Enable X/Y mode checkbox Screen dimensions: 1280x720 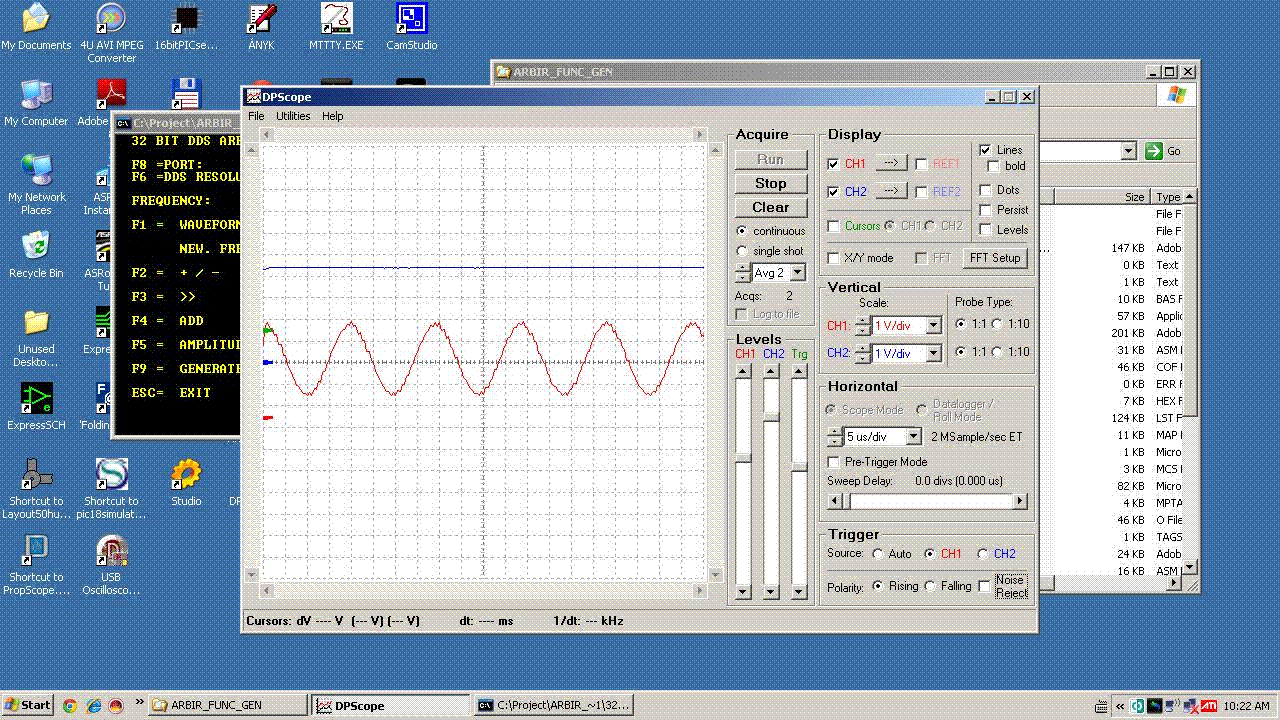click(x=834, y=258)
